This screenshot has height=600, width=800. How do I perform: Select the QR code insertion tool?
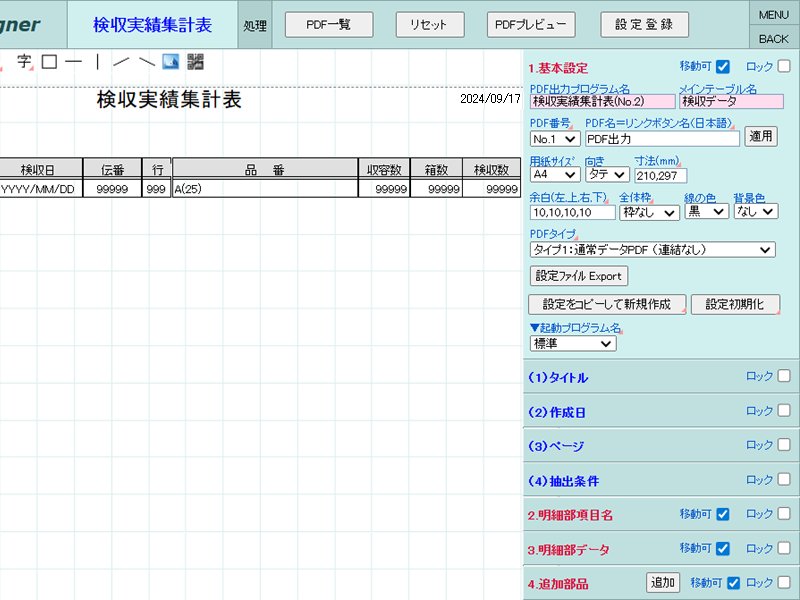[195, 62]
